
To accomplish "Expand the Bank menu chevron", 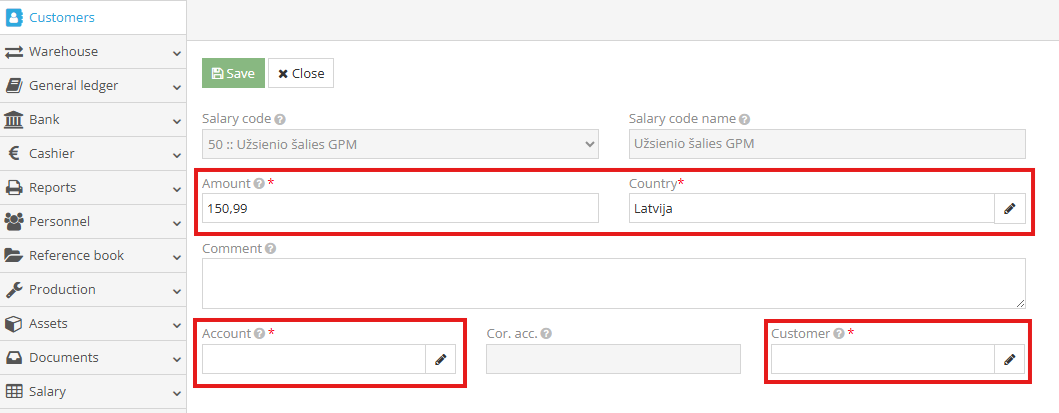I will (x=176, y=121).
